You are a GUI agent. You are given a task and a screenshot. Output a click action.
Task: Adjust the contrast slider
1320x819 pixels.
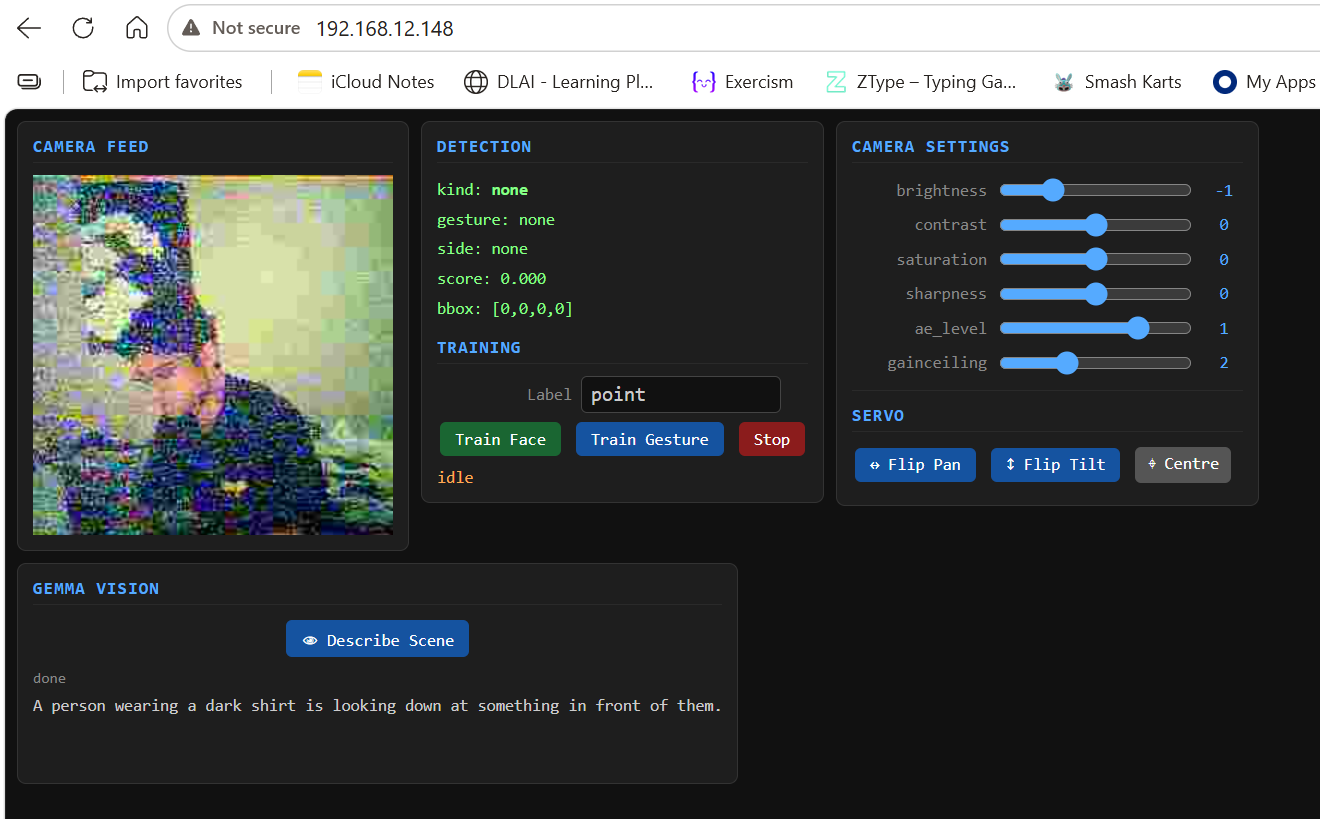[1095, 225]
